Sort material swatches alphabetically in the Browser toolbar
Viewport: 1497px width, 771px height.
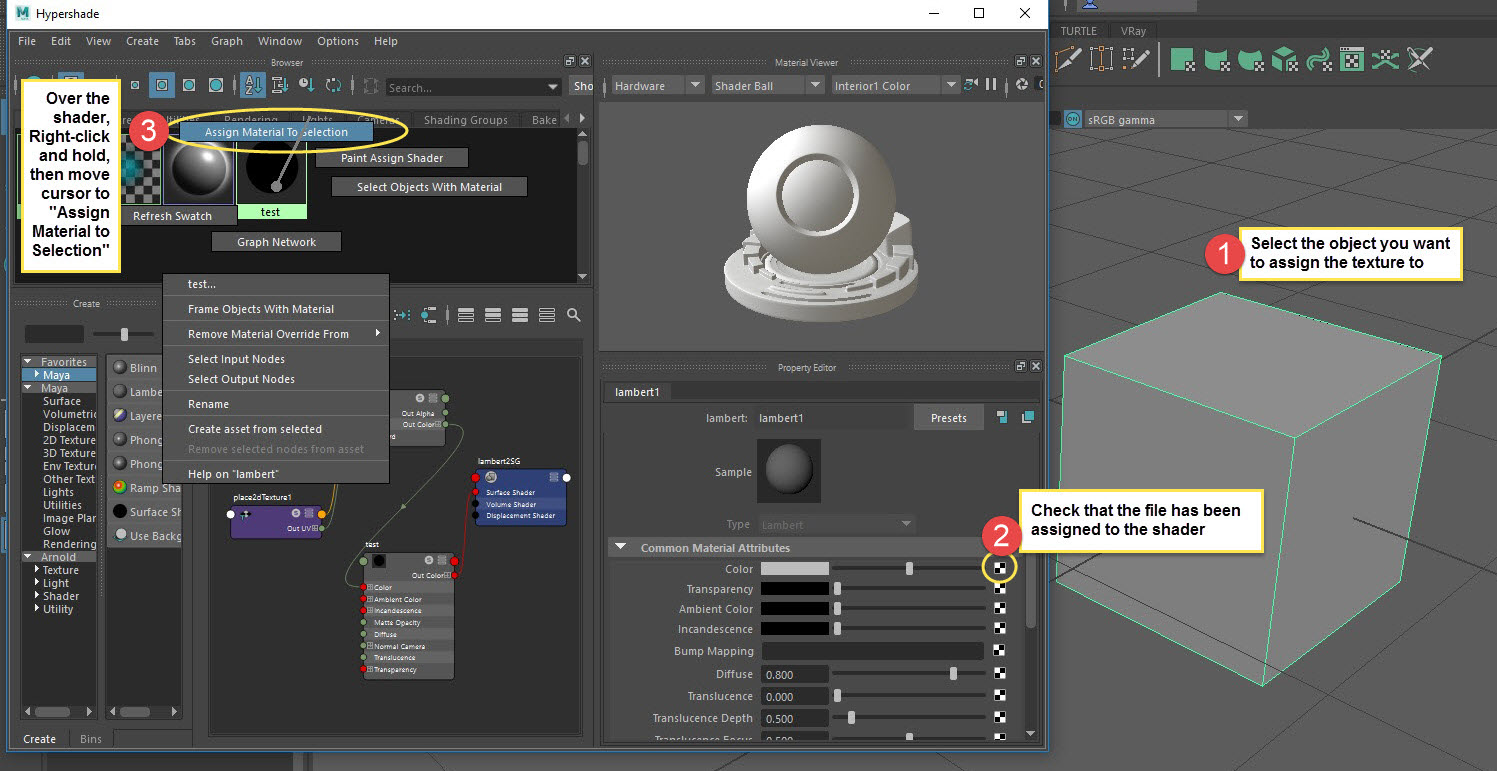click(253, 85)
